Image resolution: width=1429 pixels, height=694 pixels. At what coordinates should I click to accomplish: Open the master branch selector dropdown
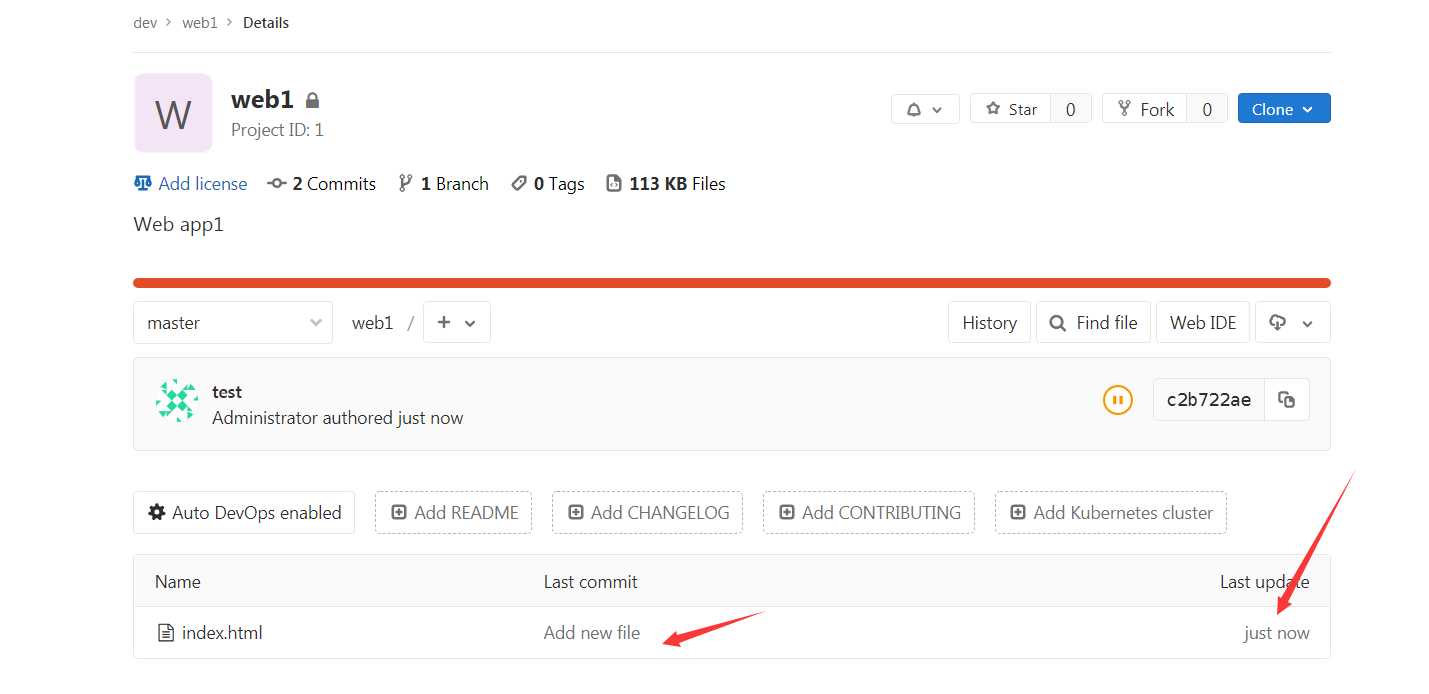(x=233, y=322)
